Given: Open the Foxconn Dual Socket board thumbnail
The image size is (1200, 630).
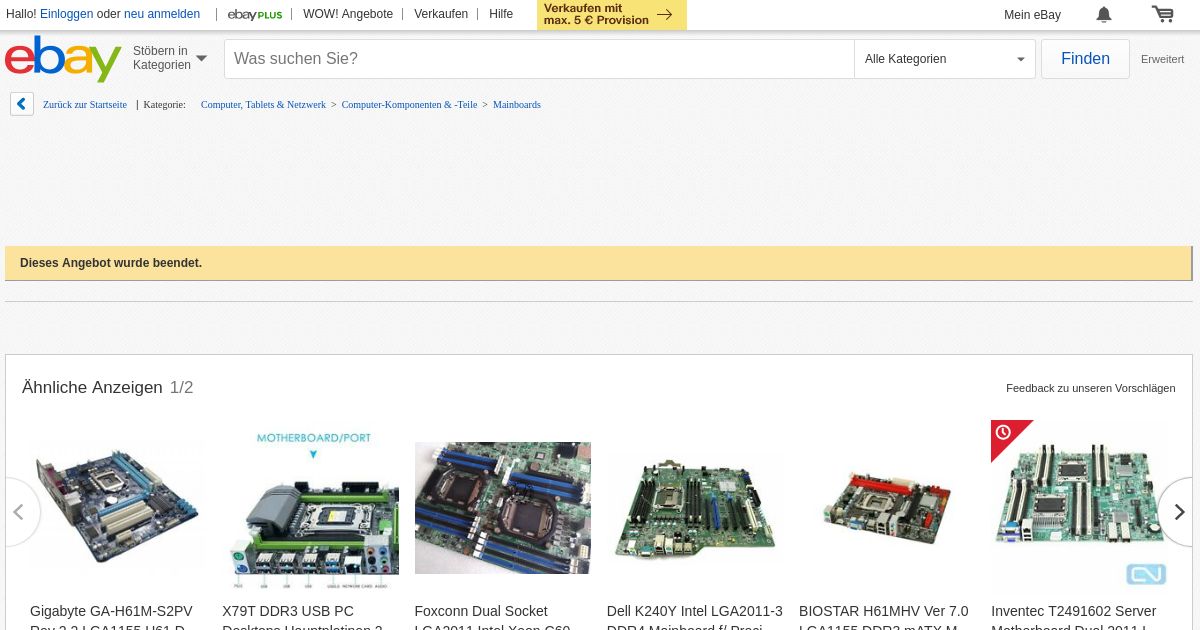Looking at the screenshot, I should click(503, 508).
